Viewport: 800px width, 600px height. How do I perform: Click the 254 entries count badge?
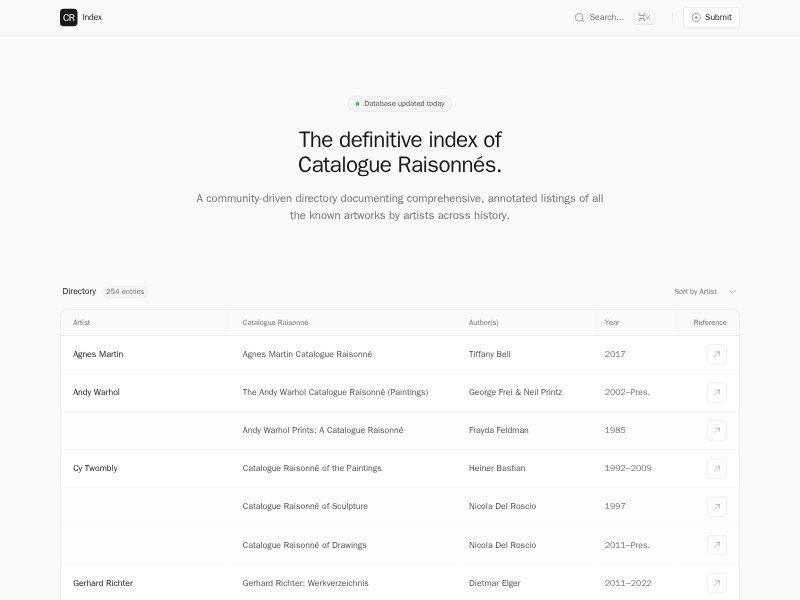coord(125,291)
